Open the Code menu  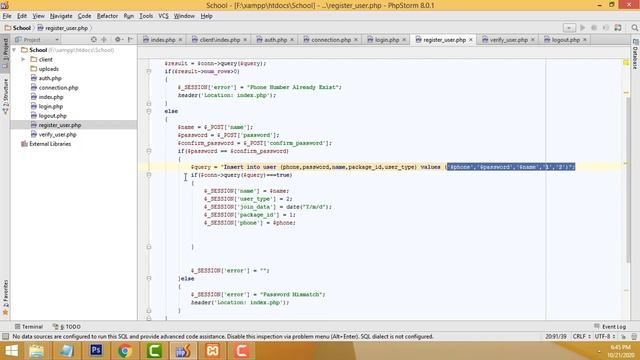[84, 16]
